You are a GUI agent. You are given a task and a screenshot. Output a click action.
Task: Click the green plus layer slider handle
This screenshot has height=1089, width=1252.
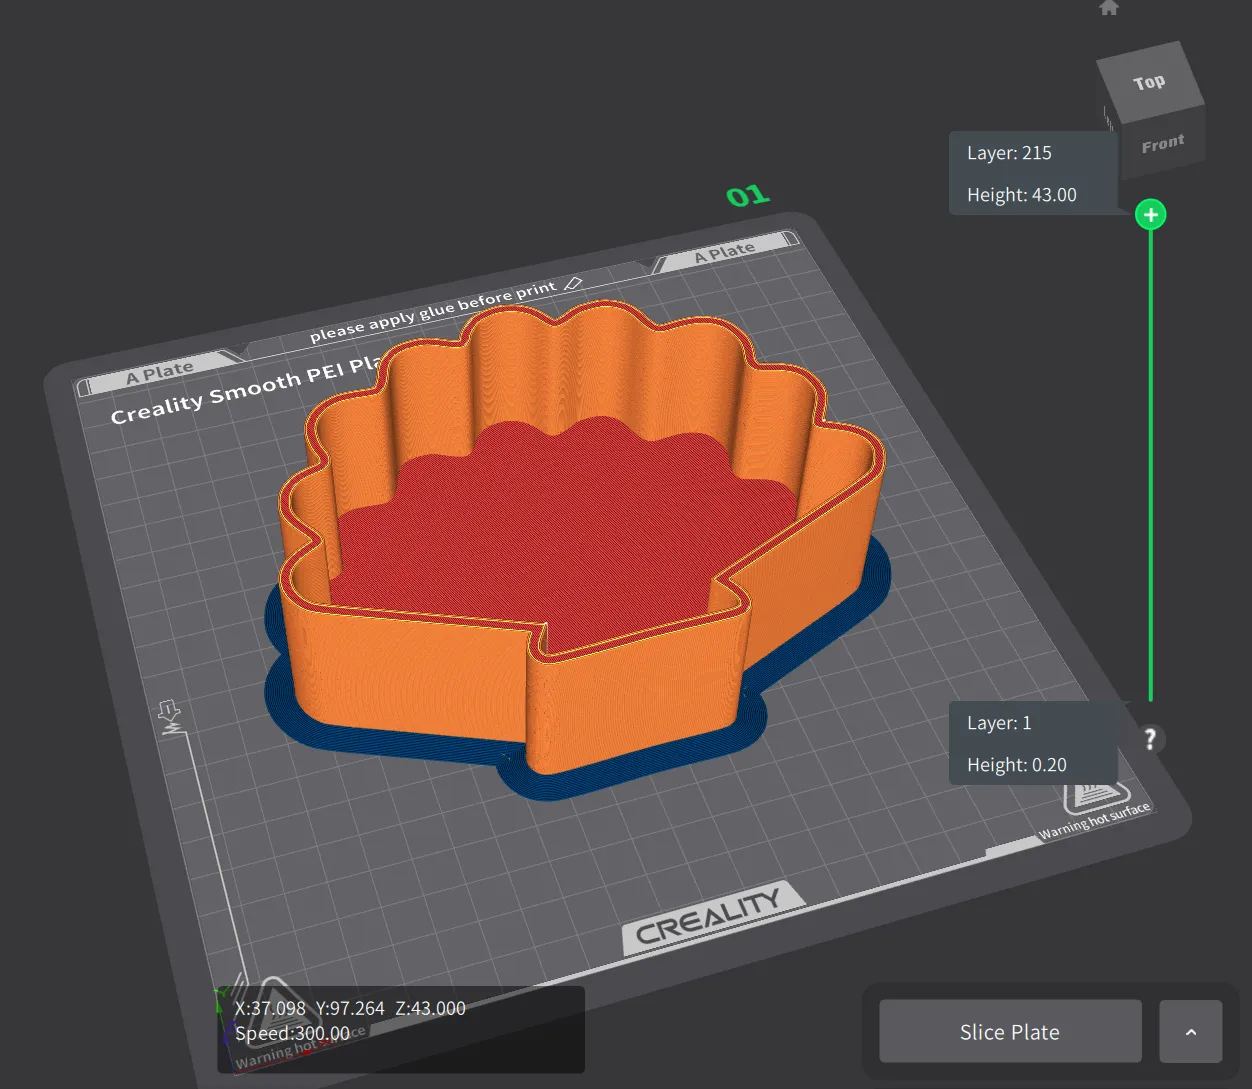point(1151,215)
